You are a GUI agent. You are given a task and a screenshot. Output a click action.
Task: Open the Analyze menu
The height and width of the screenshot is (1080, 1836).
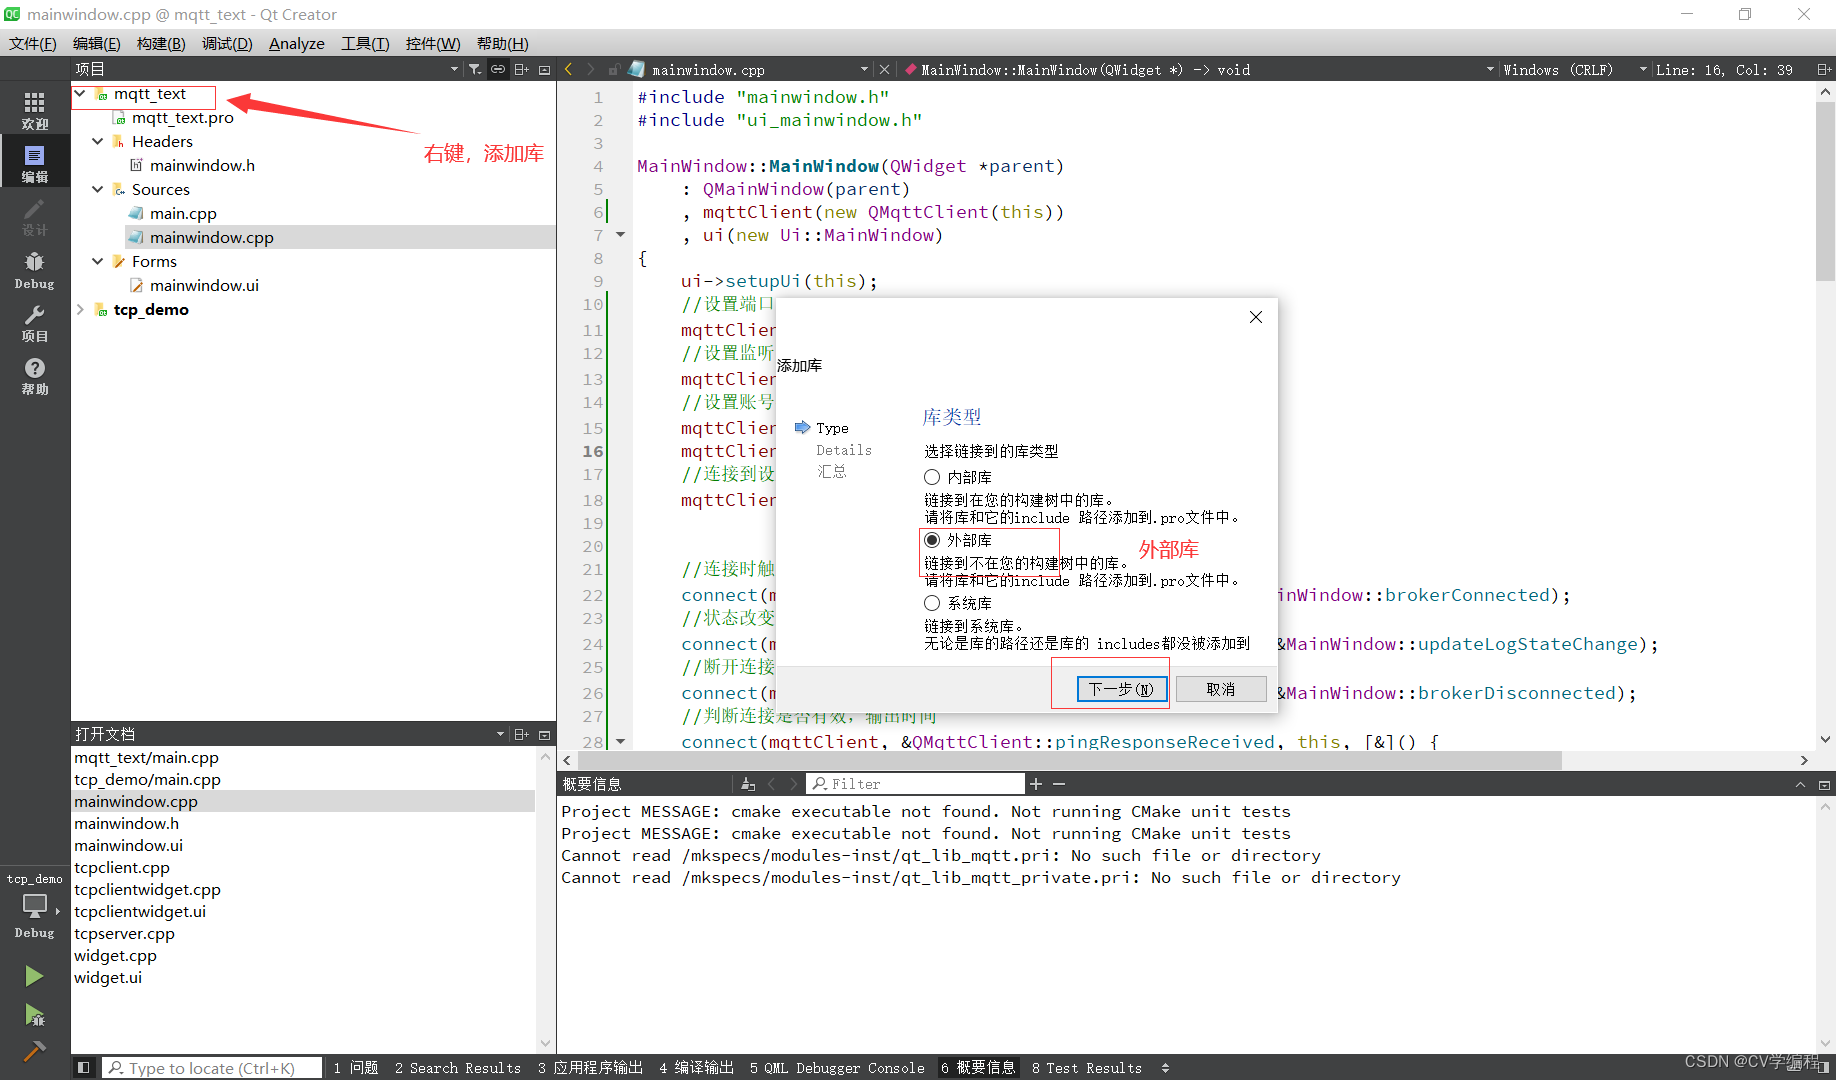pyautogui.click(x=296, y=43)
